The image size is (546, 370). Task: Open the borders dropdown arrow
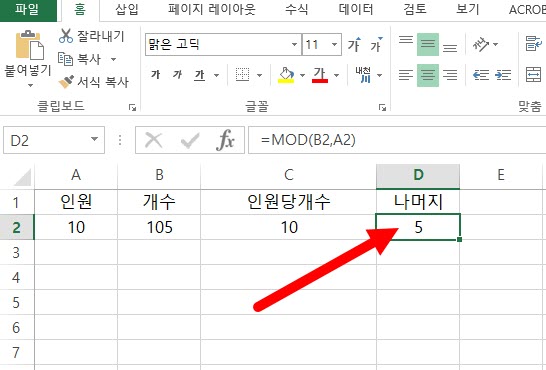click(259, 75)
